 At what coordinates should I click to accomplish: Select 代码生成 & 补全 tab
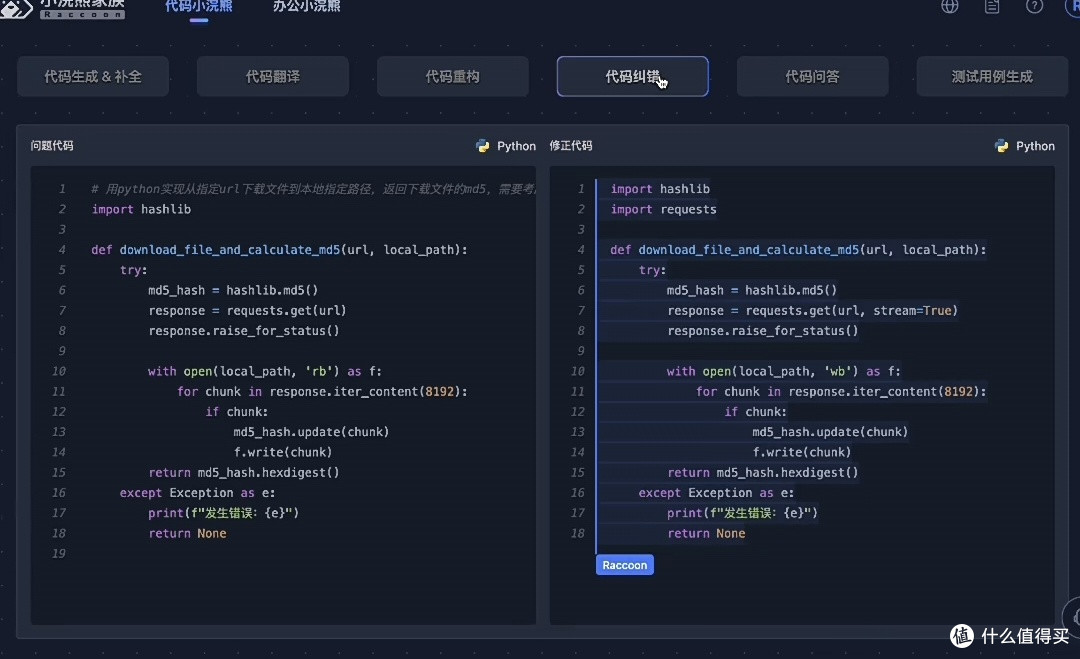click(93, 76)
